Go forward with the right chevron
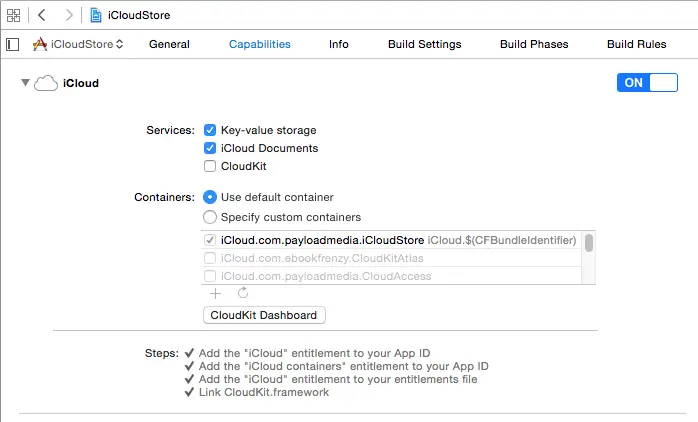The image size is (698, 422). (68, 15)
